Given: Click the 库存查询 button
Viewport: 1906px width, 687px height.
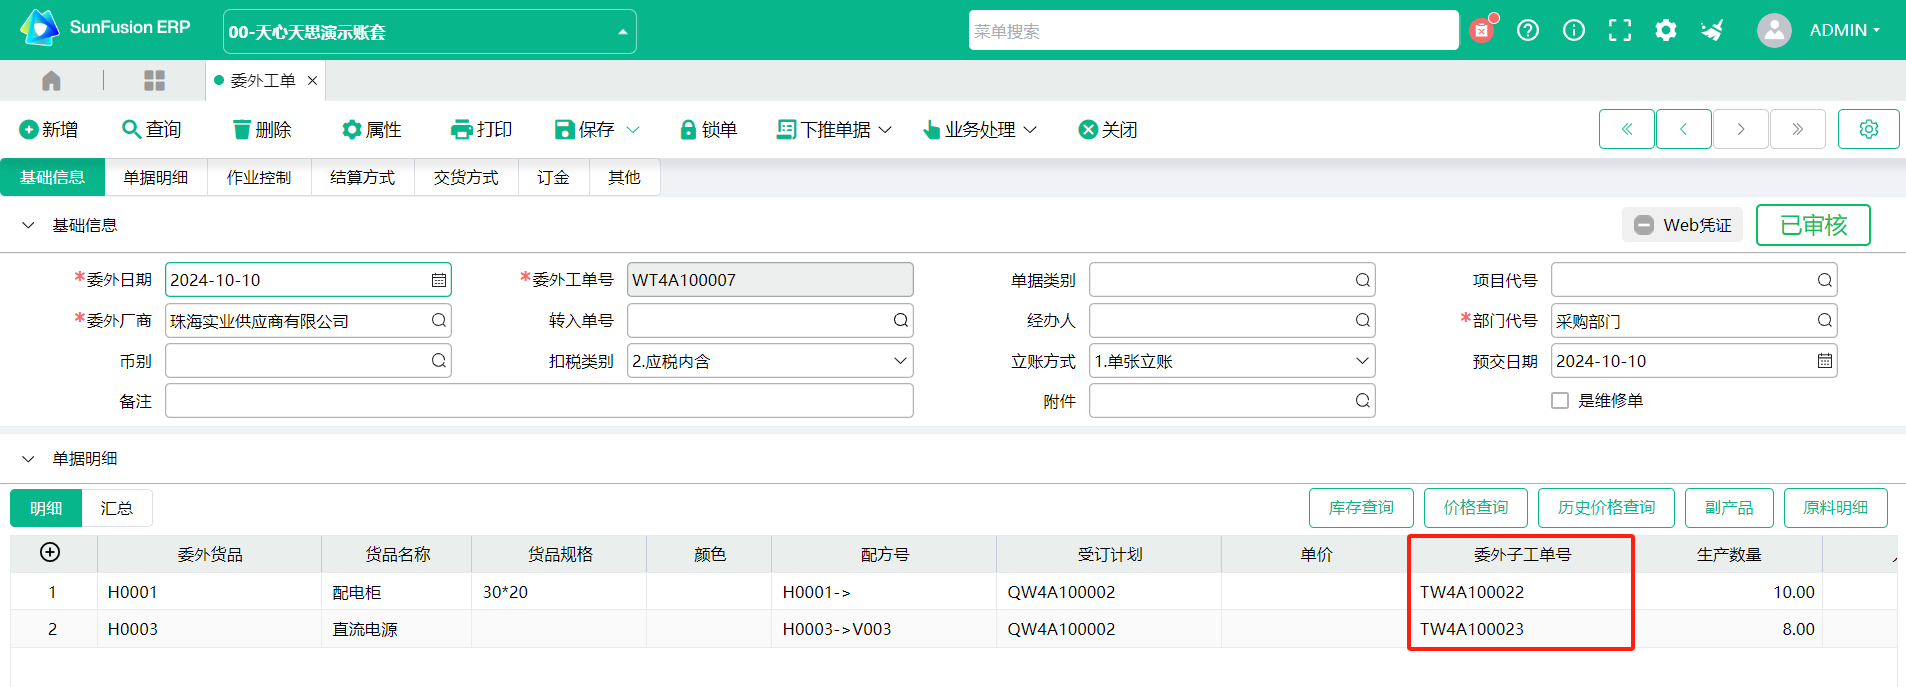Looking at the screenshot, I should [1361, 508].
